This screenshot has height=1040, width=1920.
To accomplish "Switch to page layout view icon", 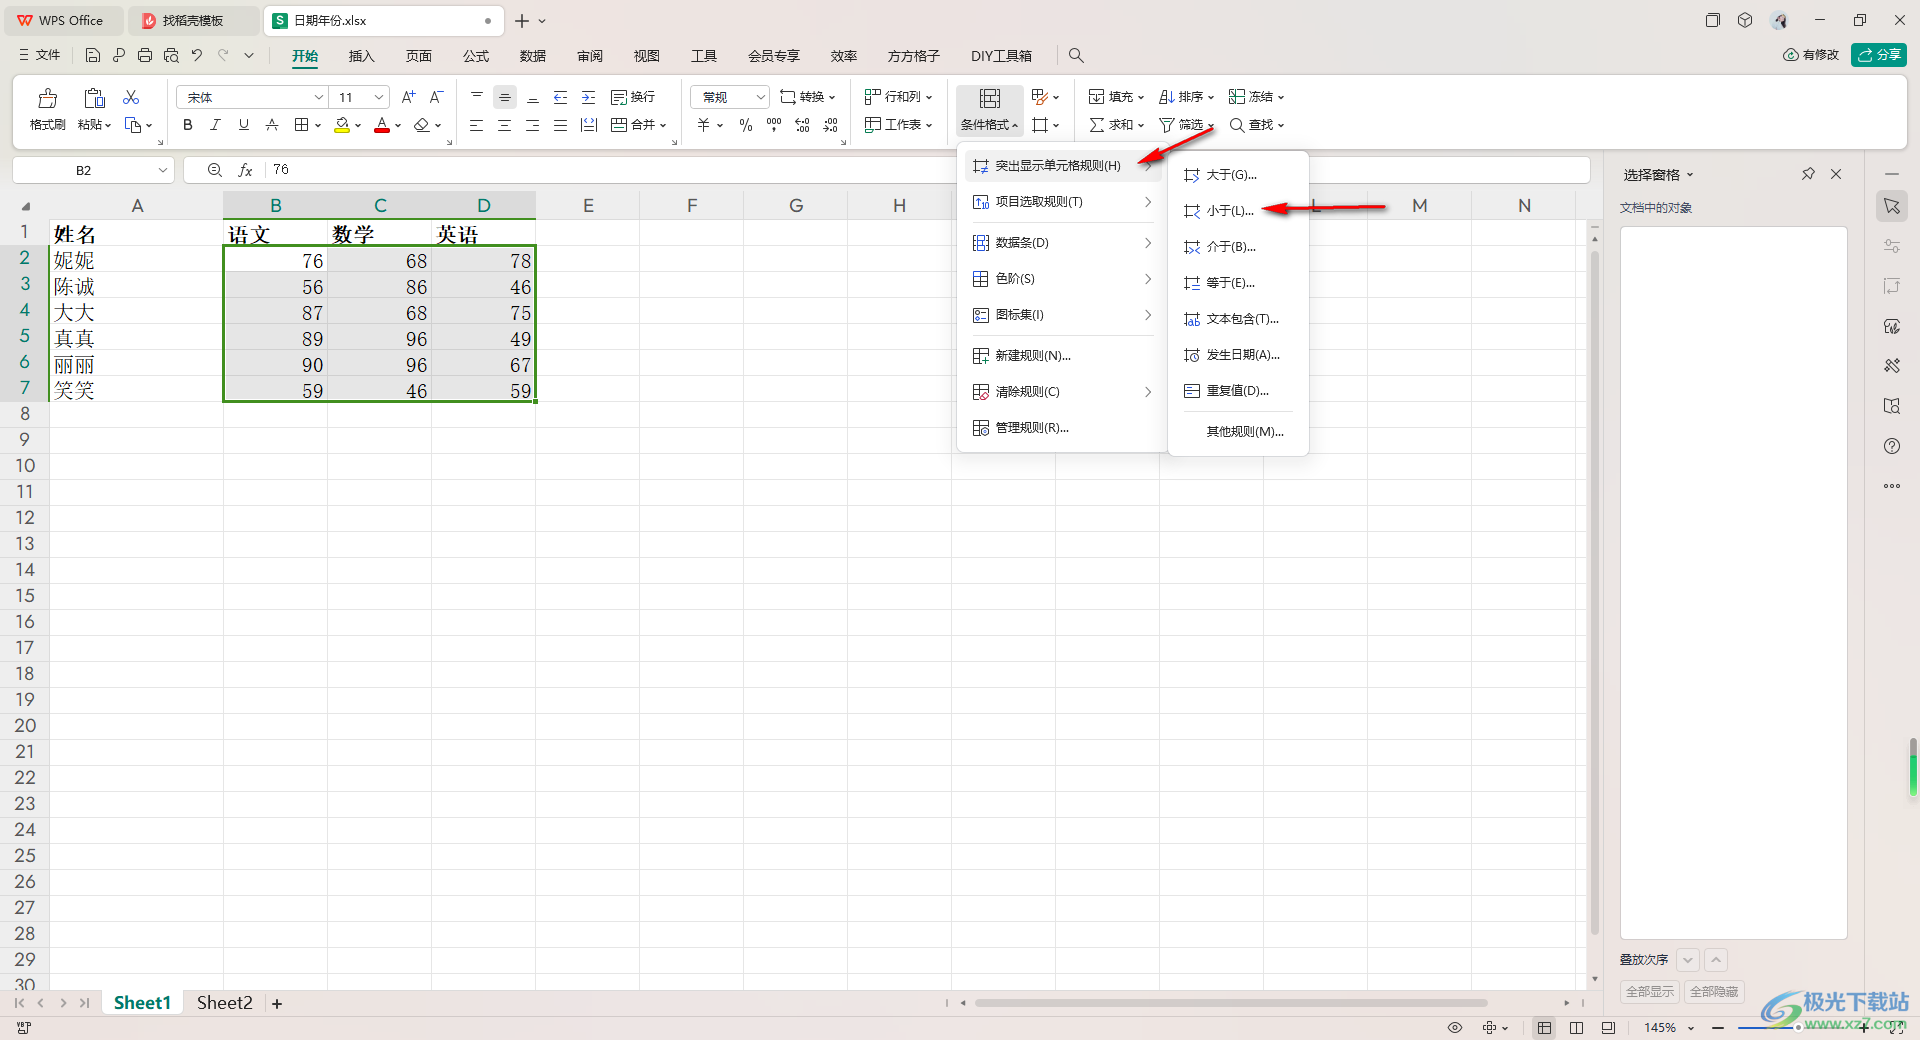I will coord(1576,1028).
